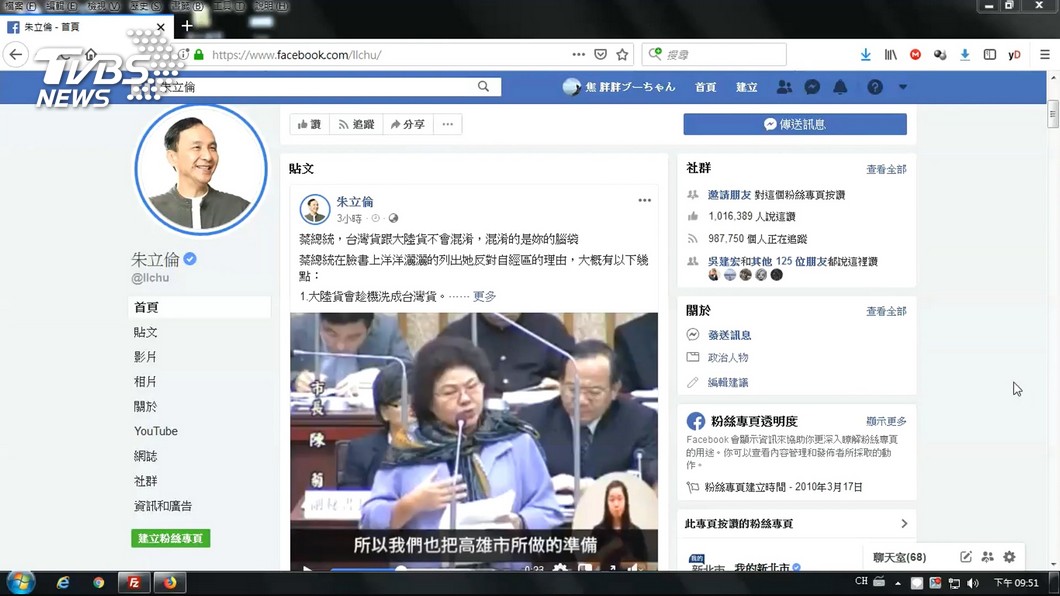Click 建立 in Facebook top bar
Image resolution: width=1060 pixels, height=596 pixels.
(746, 87)
